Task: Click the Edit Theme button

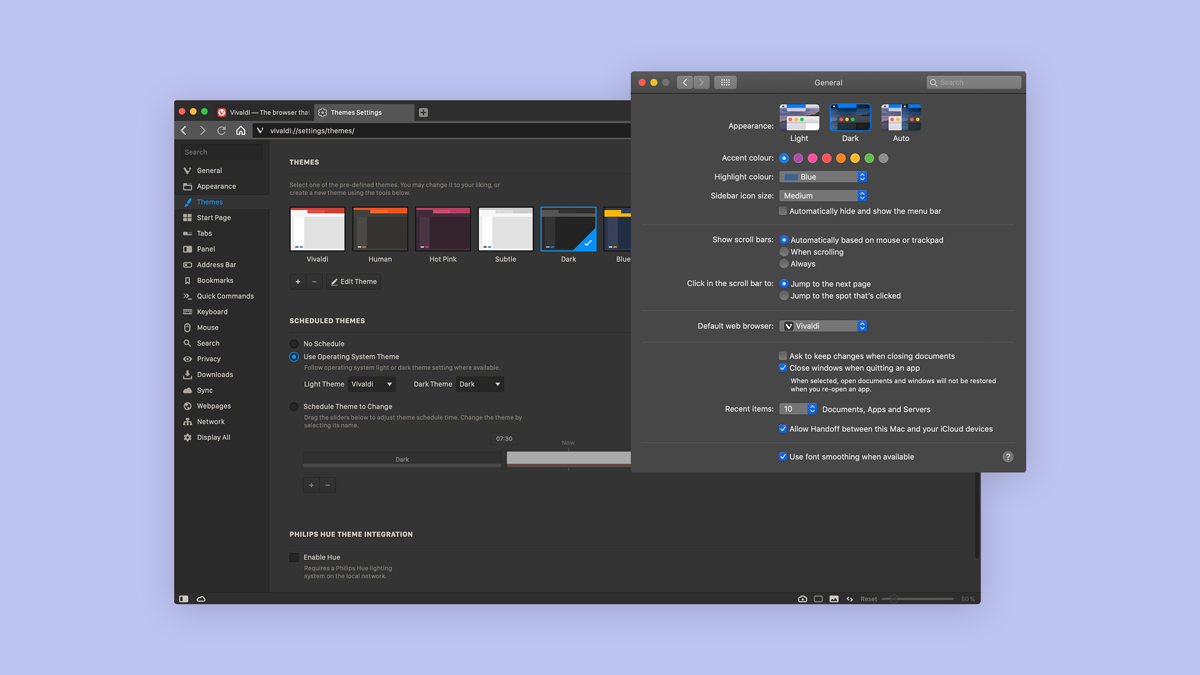Action: coord(354,282)
